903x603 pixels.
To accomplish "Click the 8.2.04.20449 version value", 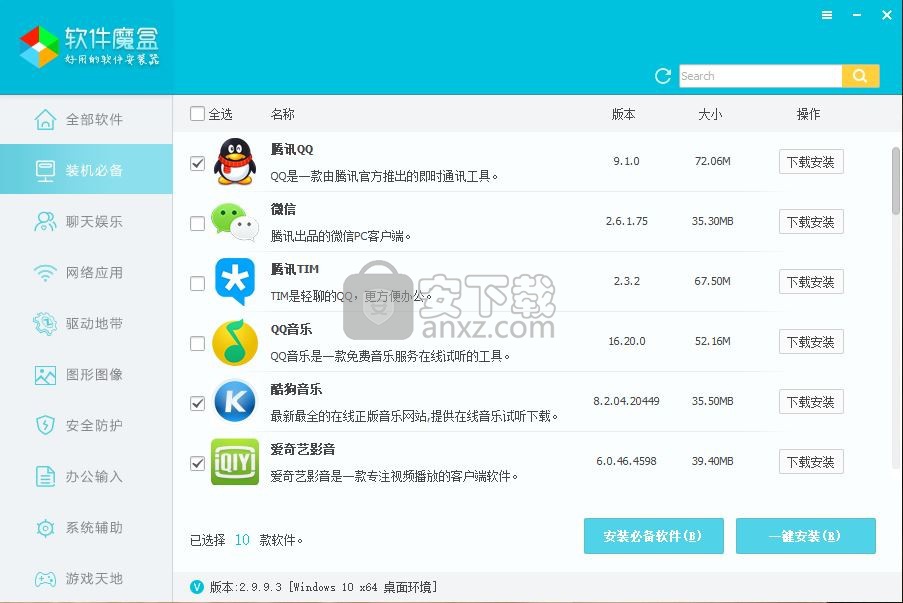I will point(627,401).
